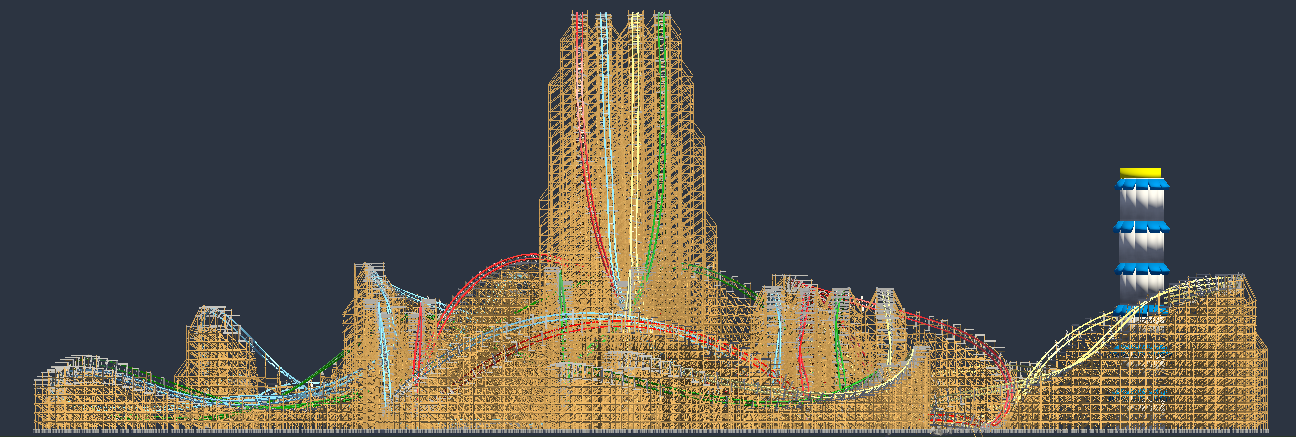Click the top blue awning ring on the tower
1296x437 pixels.
click(1141, 184)
